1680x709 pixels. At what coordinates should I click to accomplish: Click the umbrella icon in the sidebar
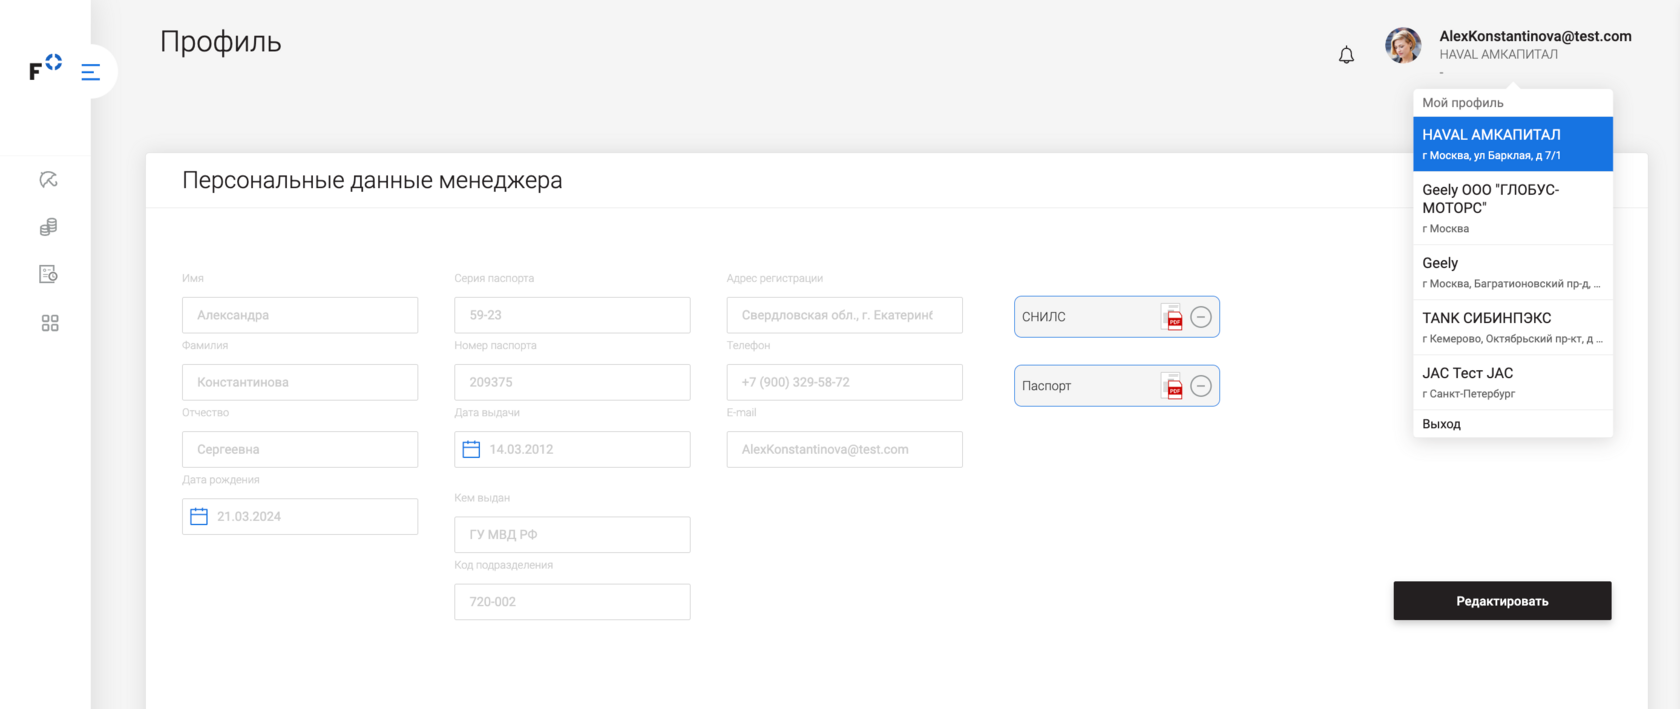(48, 180)
